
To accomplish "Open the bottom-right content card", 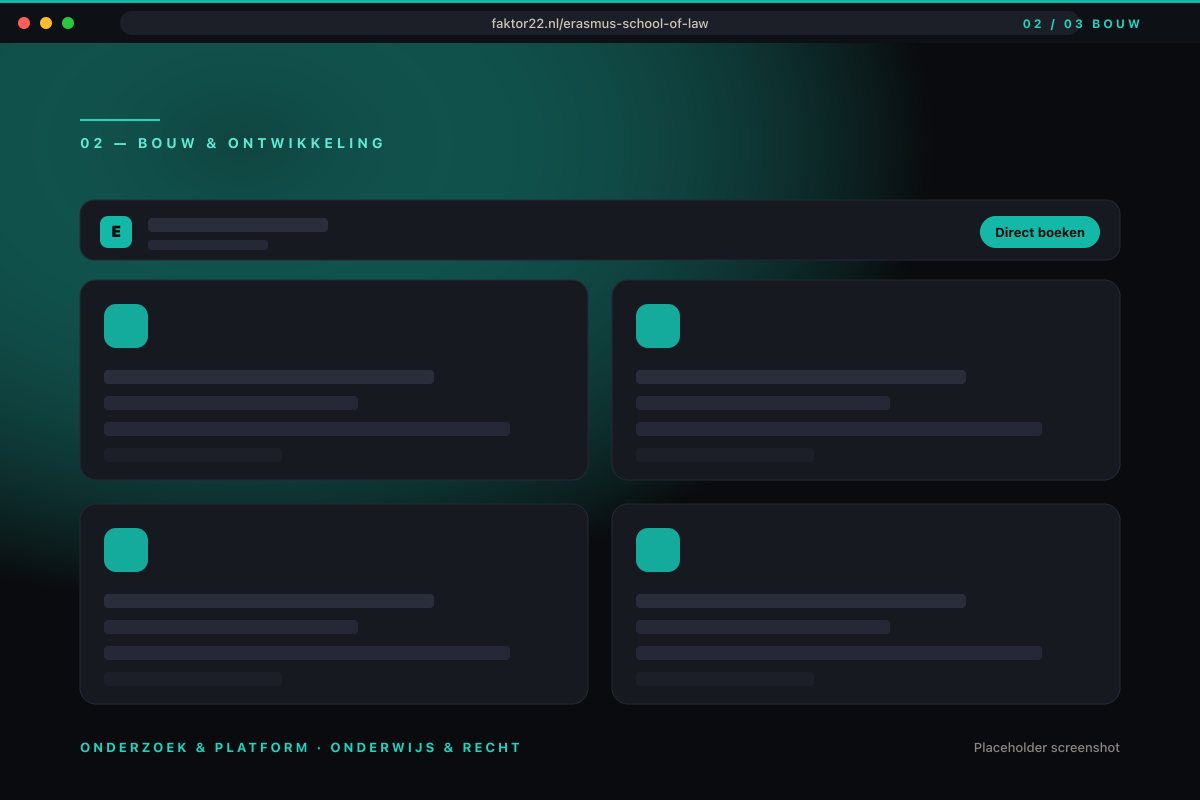I will coord(866,604).
